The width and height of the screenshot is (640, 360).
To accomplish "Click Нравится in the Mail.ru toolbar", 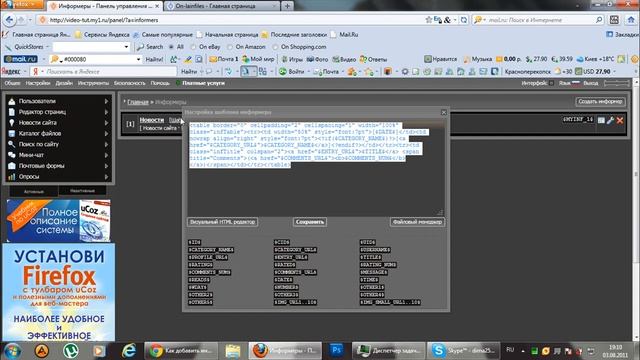I will tap(440, 59).
